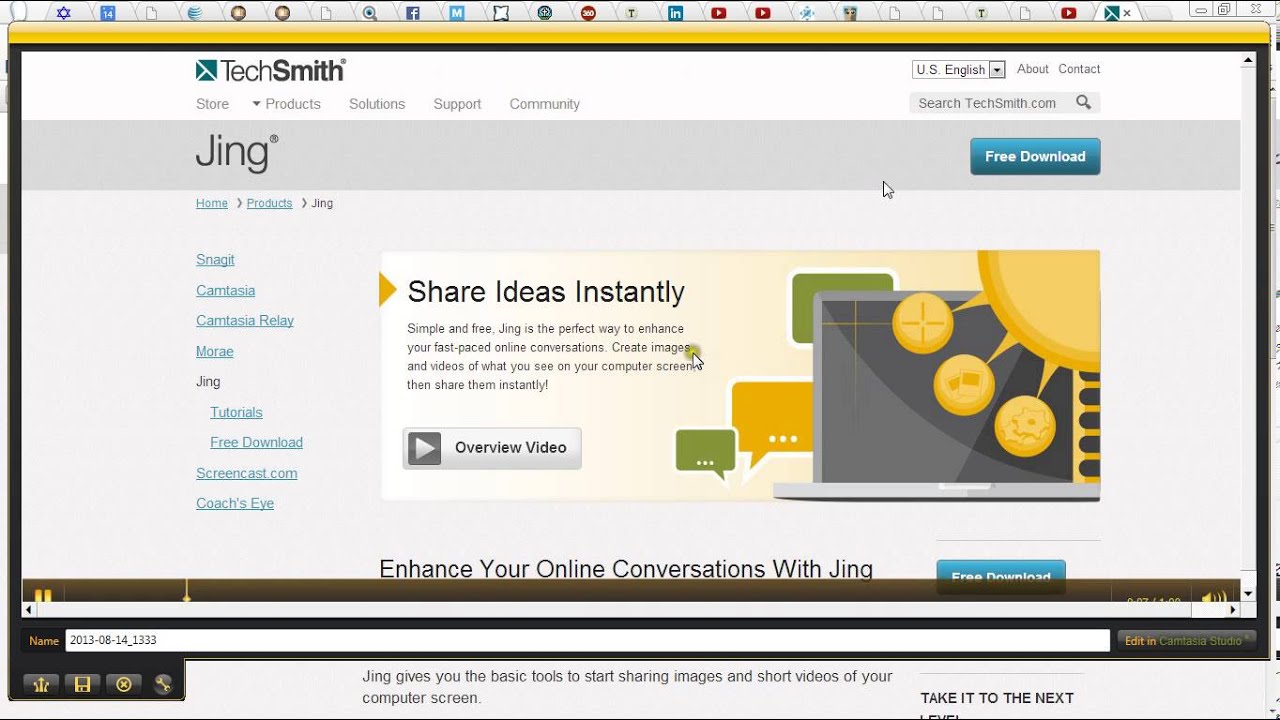Viewport: 1280px width, 720px height.
Task: Open the About link
Action: click(x=1033, y=69)
